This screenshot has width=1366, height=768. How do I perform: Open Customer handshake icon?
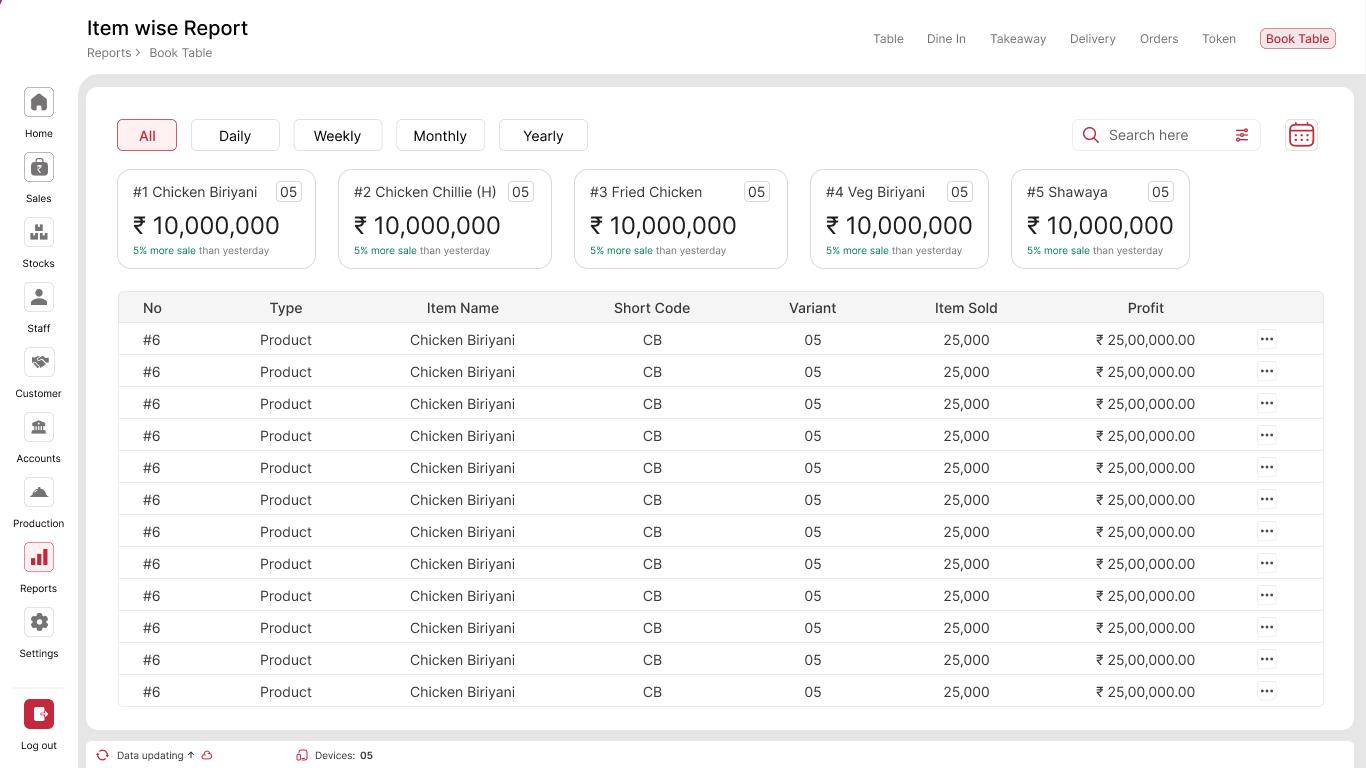pos(38,363)
